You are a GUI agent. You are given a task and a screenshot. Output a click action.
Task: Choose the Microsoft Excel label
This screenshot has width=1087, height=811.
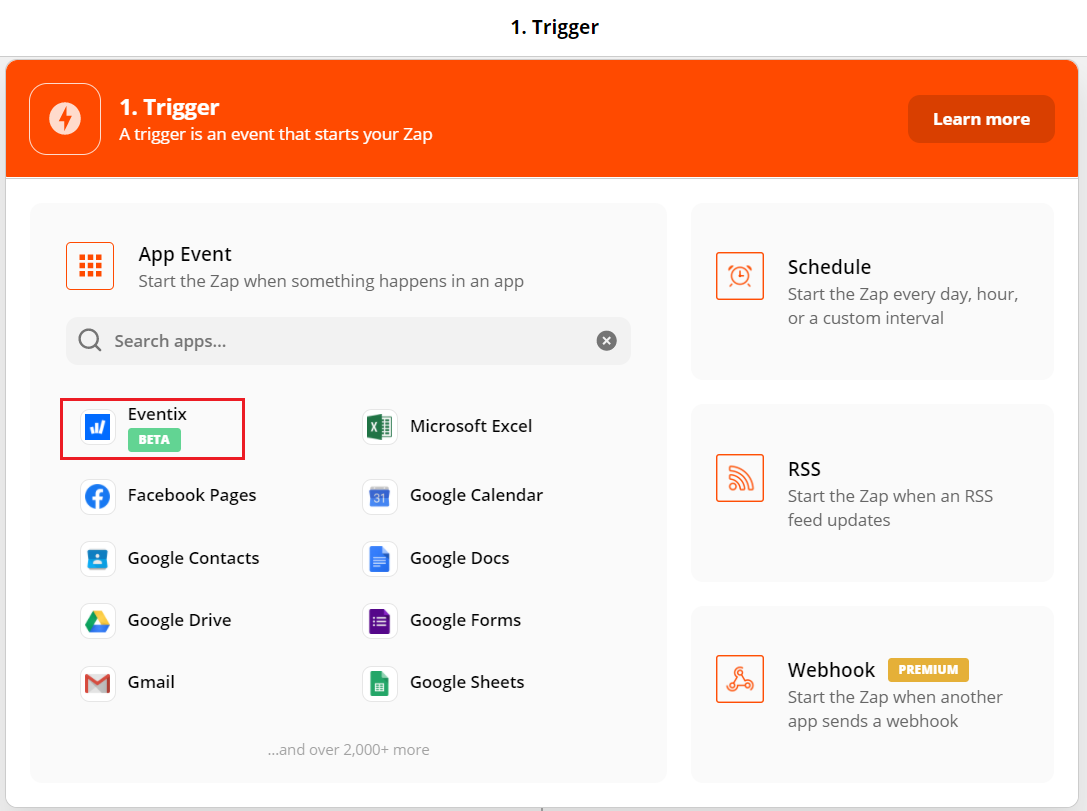471,426
